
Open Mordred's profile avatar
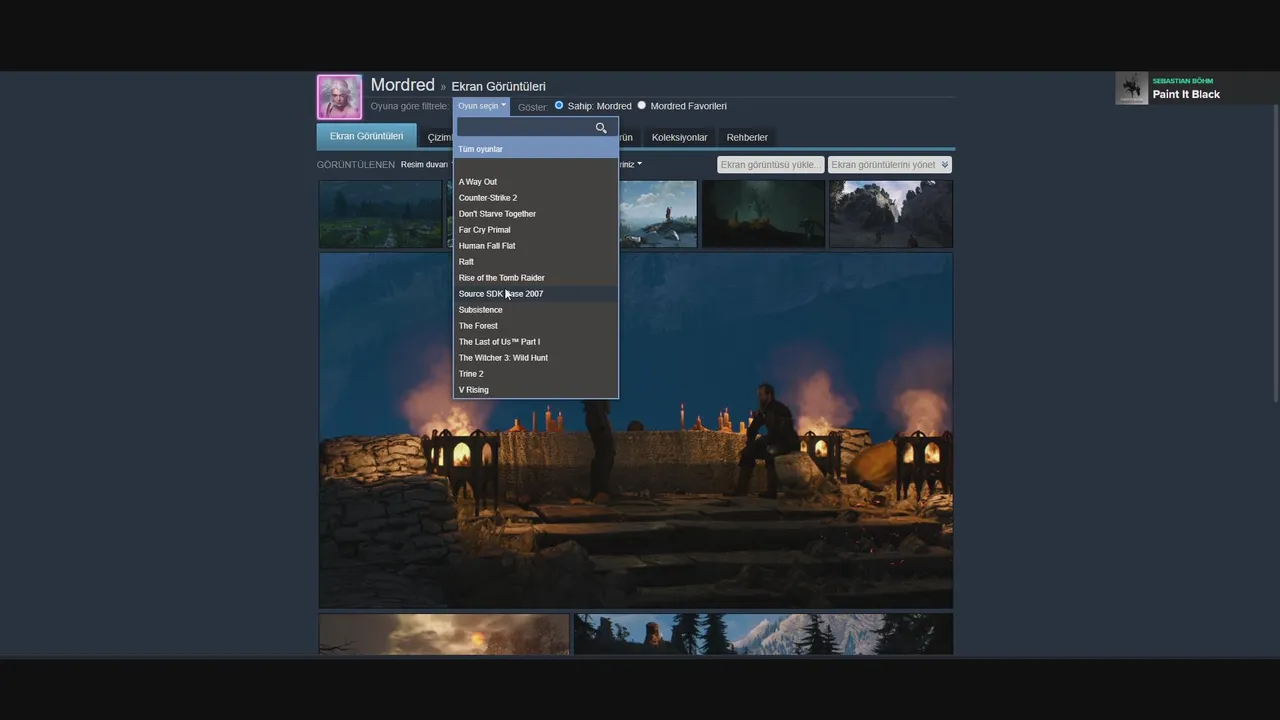(339, 97)
